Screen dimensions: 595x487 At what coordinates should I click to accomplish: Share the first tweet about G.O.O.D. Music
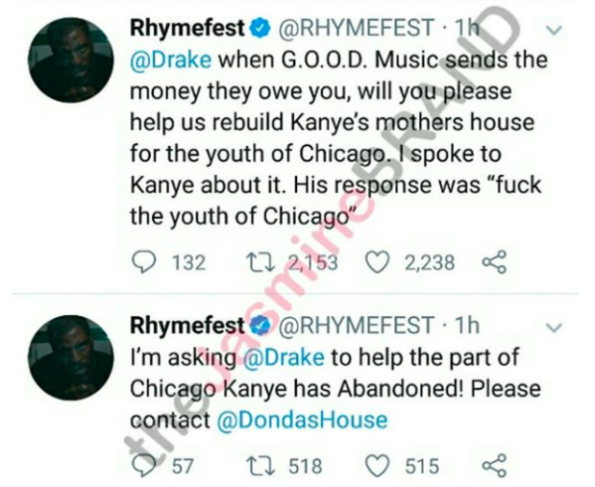[x=494, y=262]
